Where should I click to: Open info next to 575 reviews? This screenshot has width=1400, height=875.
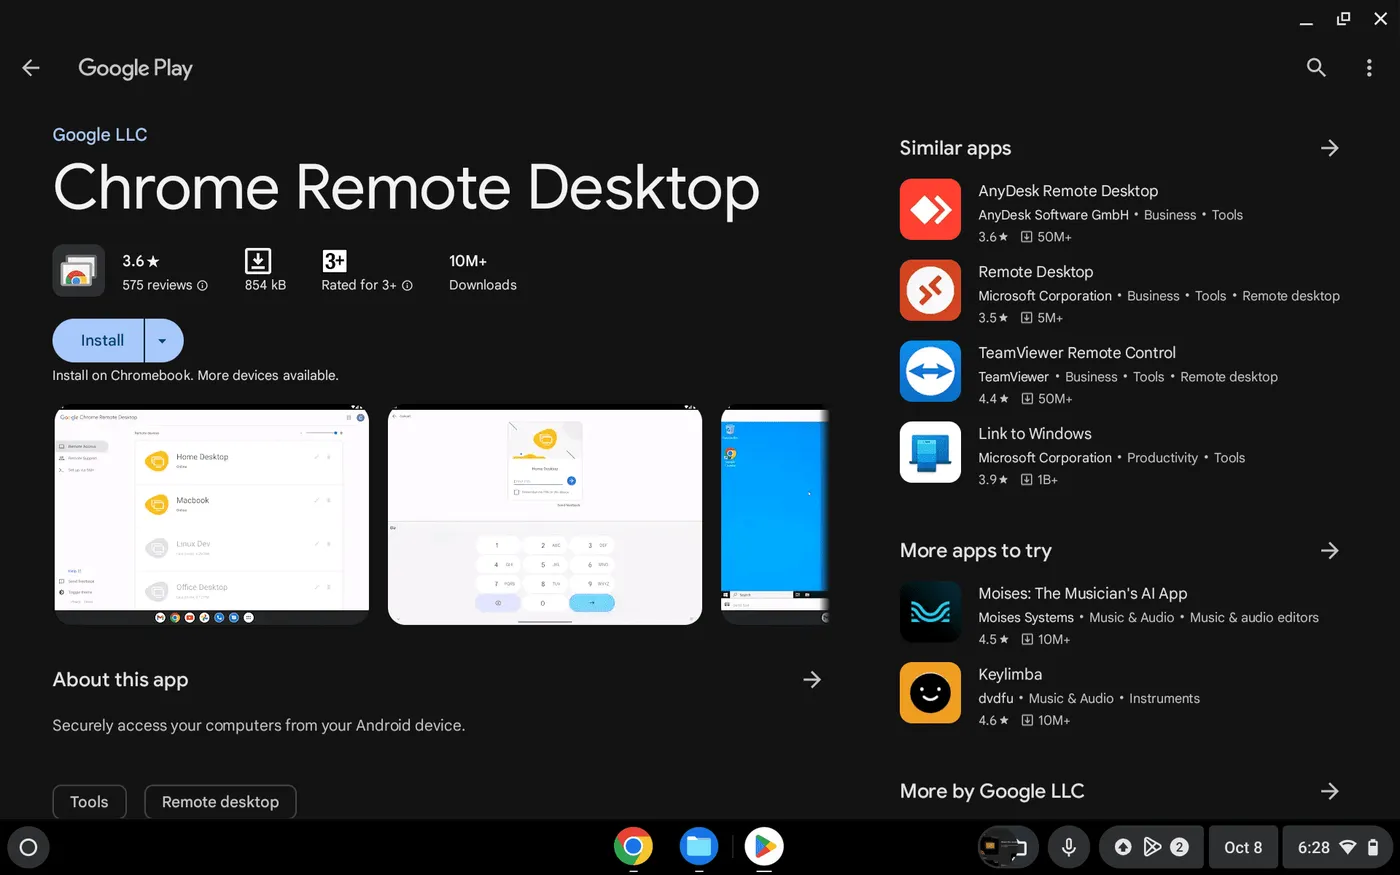tap(203, 286)
